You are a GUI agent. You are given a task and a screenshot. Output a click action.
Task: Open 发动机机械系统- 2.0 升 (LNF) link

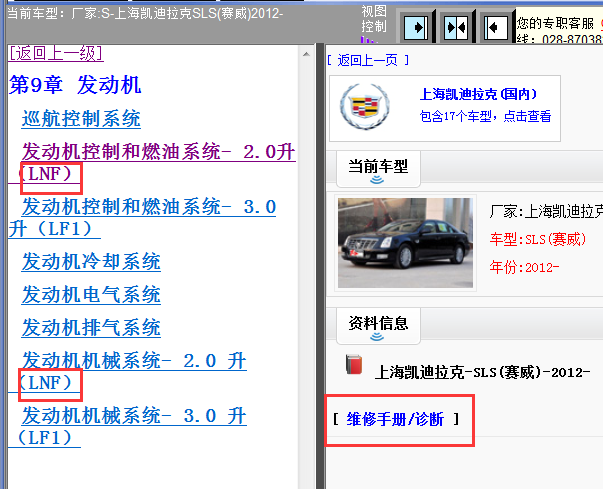127,372
